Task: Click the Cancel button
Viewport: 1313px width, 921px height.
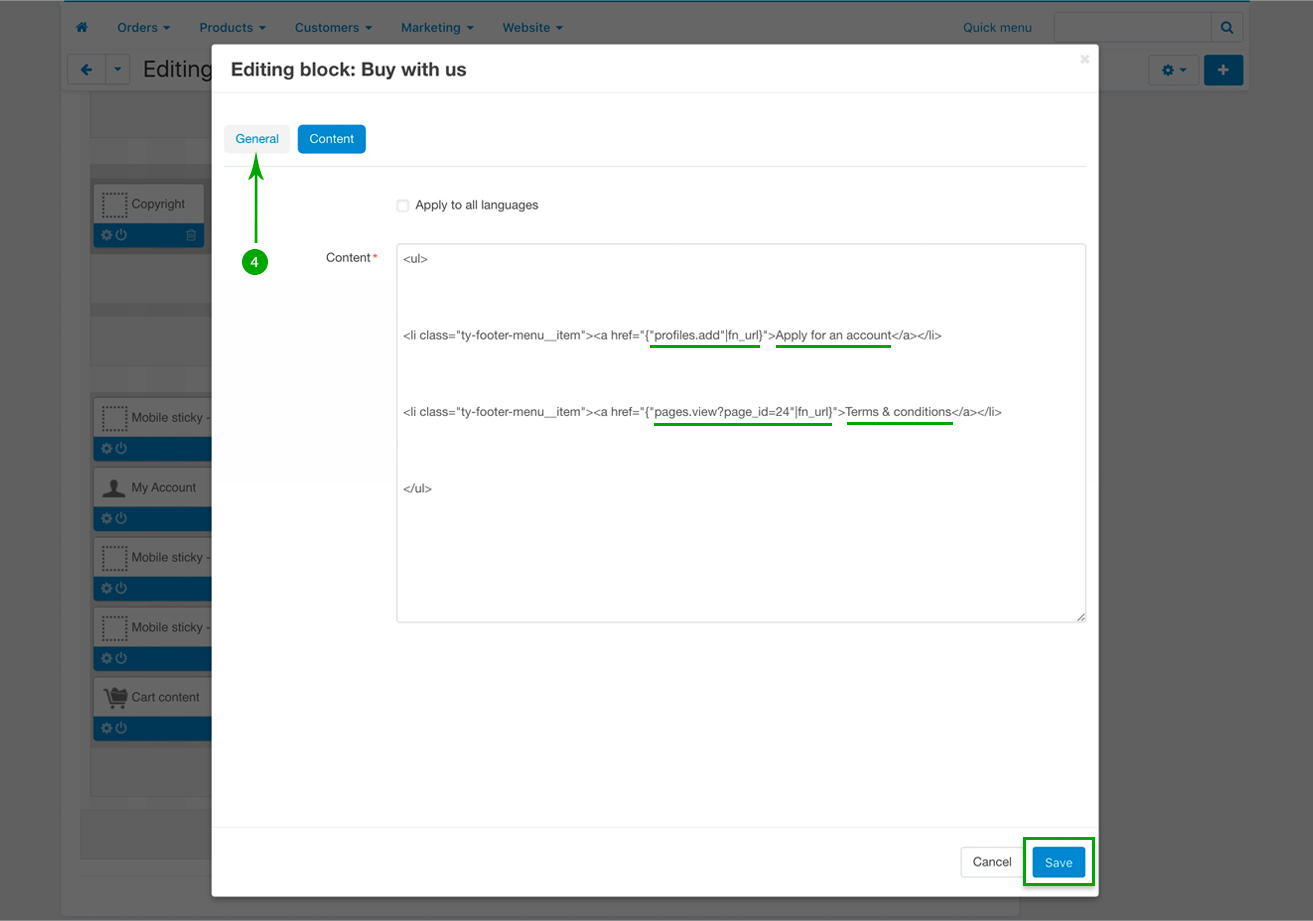Action: (992, 862)
